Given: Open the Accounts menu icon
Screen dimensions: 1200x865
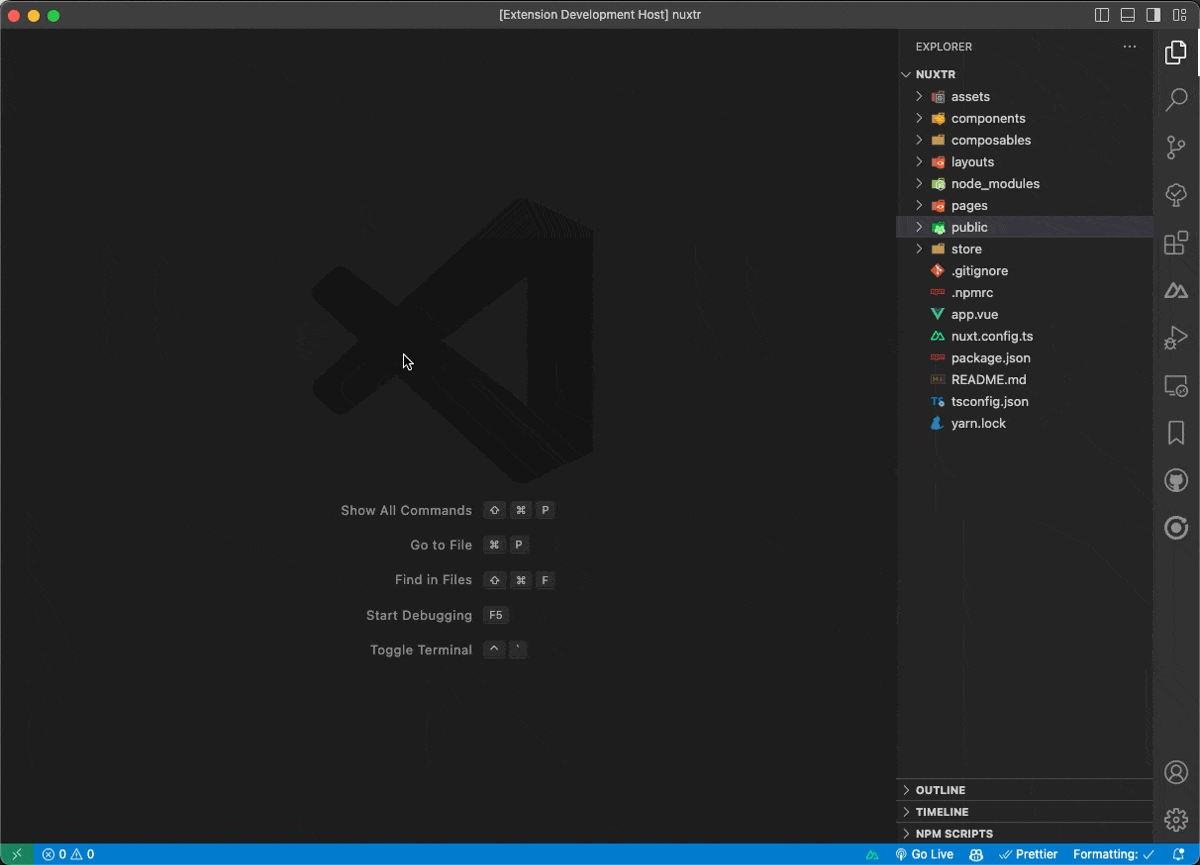Looking at the screenshot, I should [1176, 772].
